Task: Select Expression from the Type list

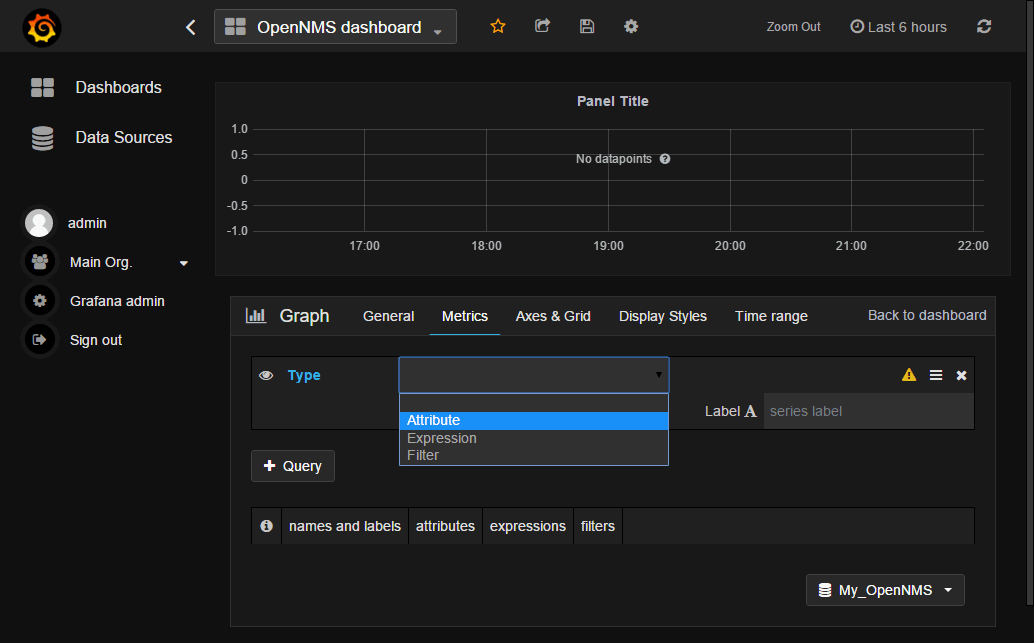Action: (x=533, y=438)
